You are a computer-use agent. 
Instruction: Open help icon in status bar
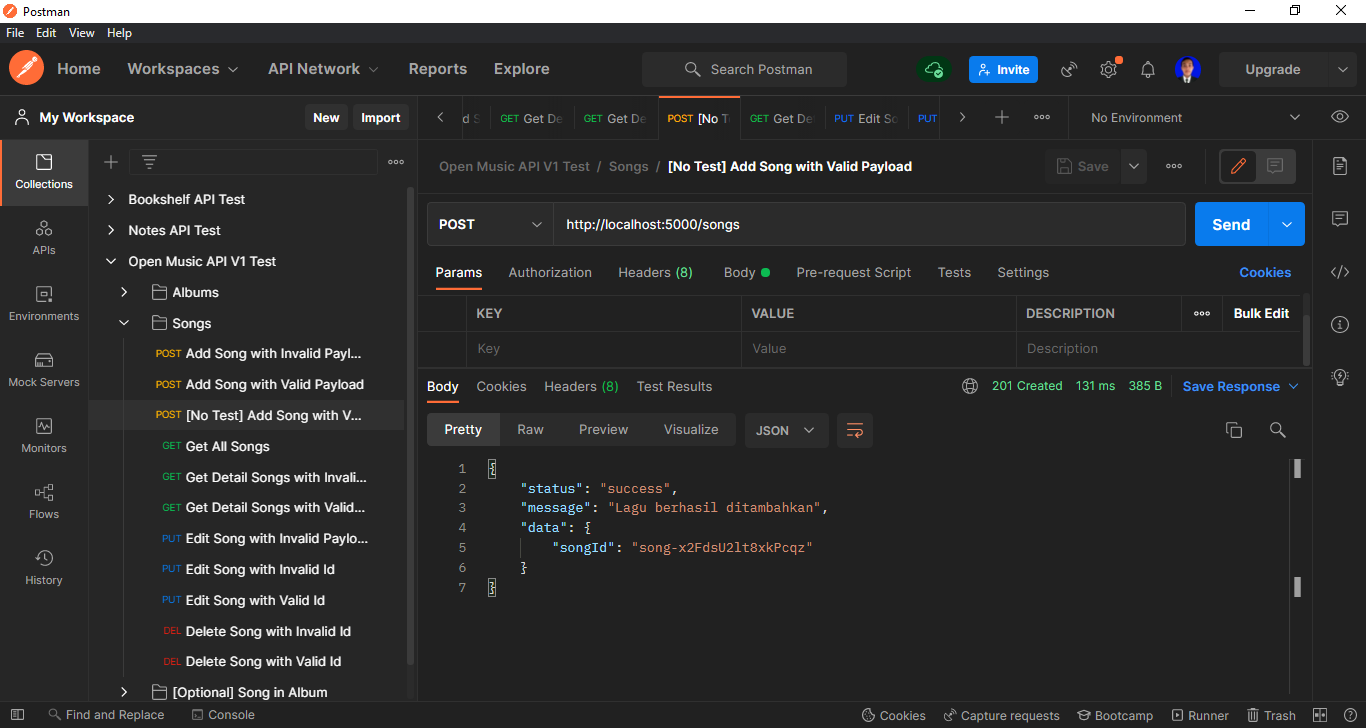coord(1348,715)
